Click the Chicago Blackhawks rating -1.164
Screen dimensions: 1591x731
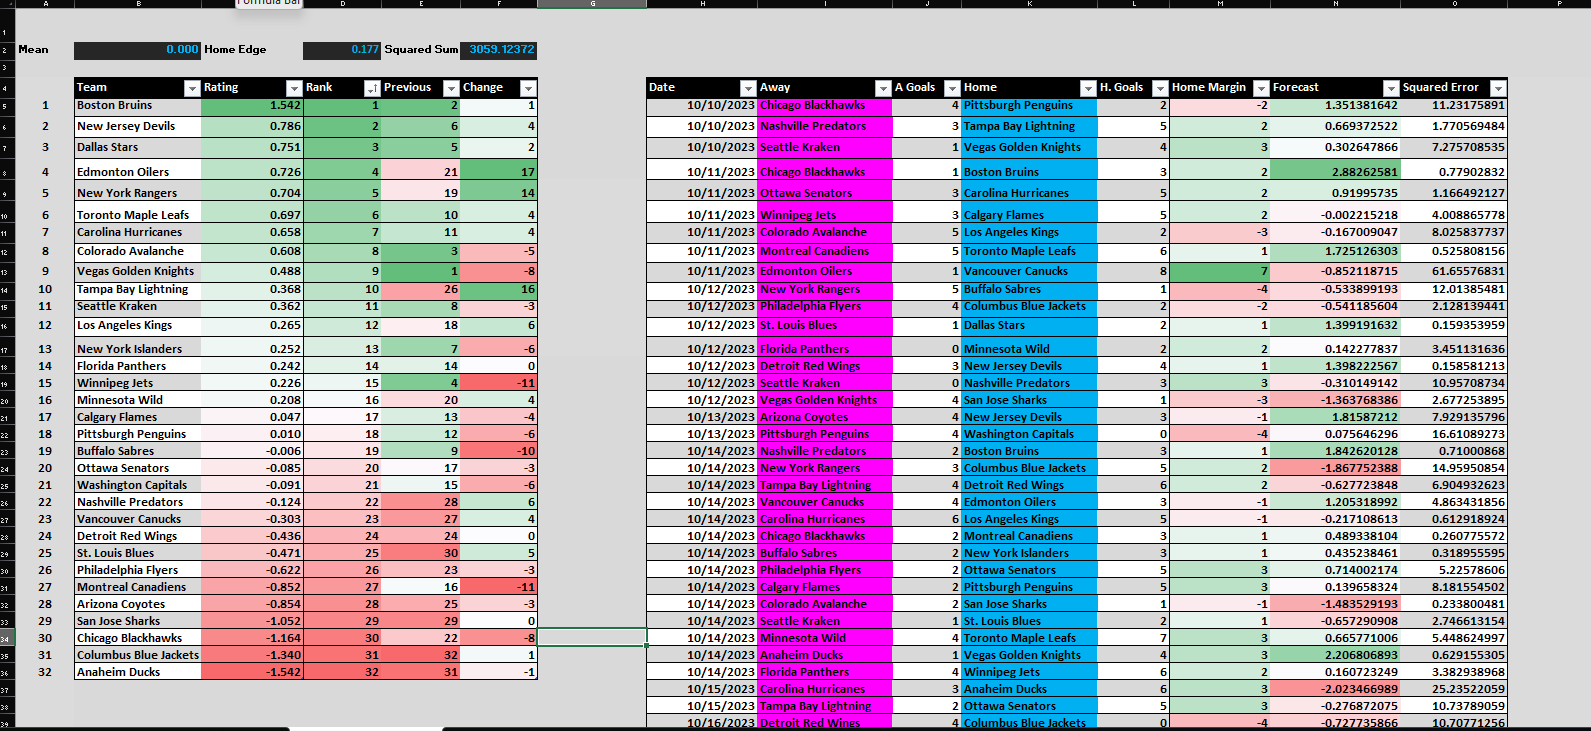(x=252, y=638)
